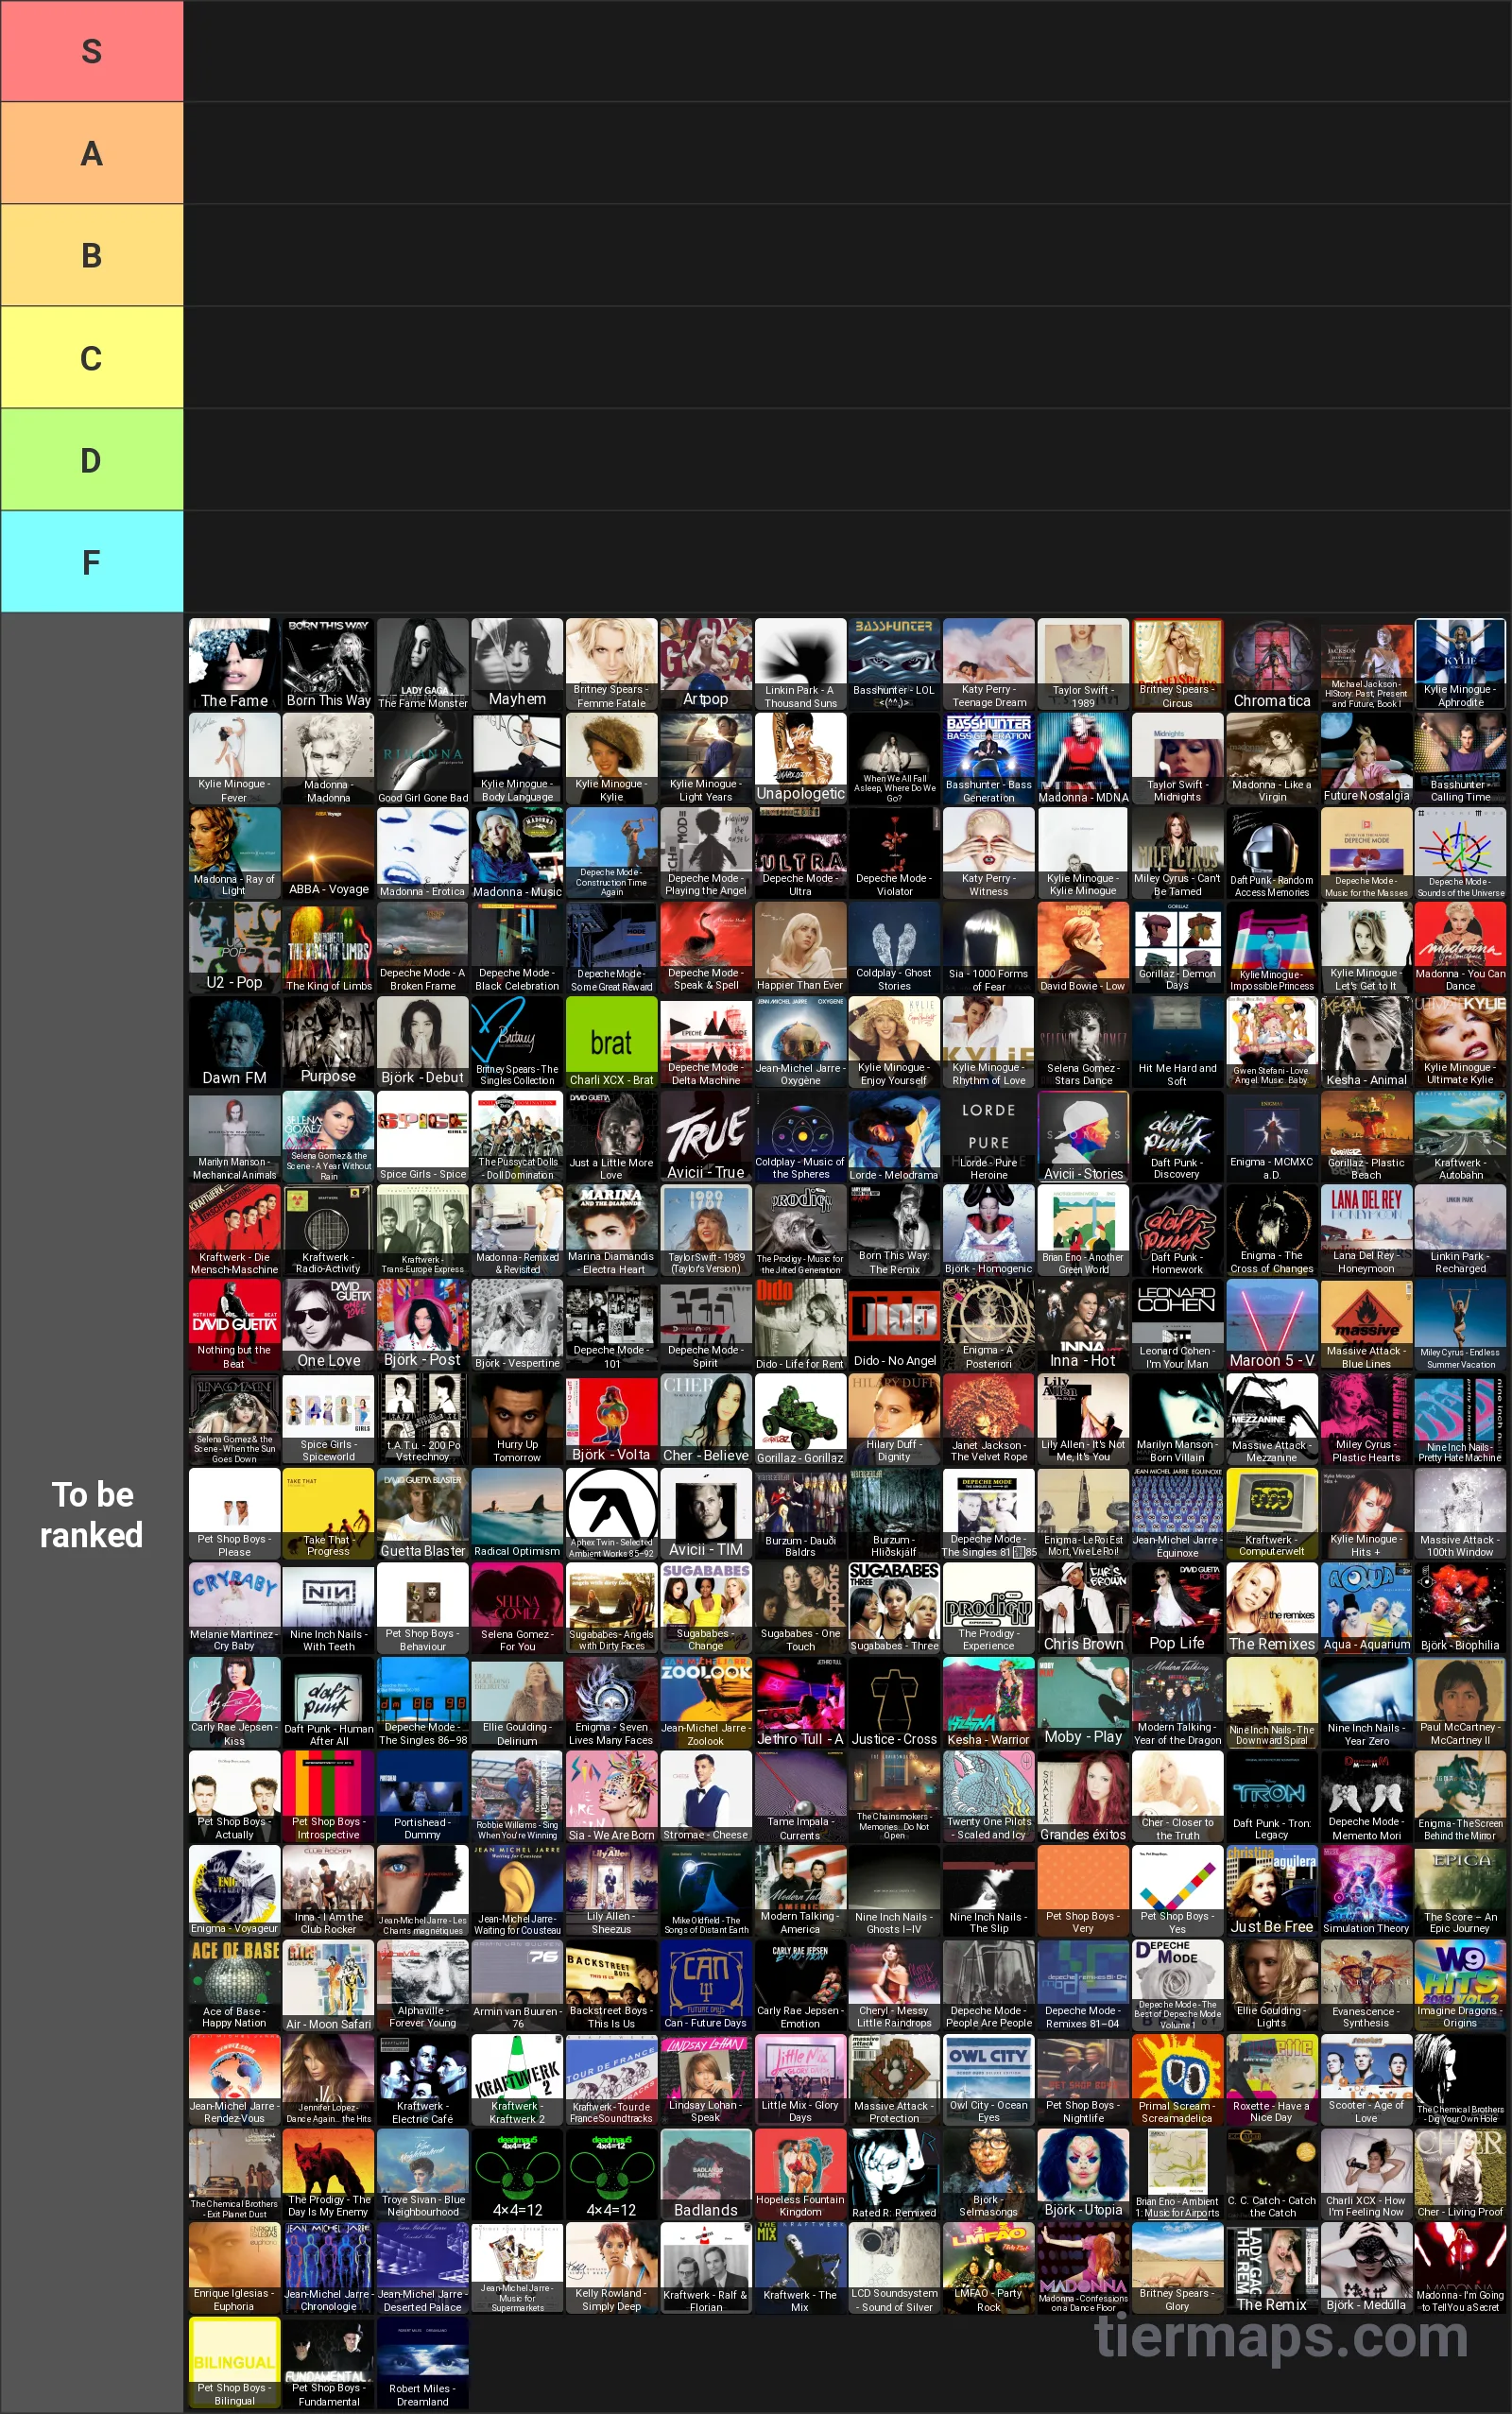
Task: Click Dido No Angel cover
Action: coord(894,1325)
